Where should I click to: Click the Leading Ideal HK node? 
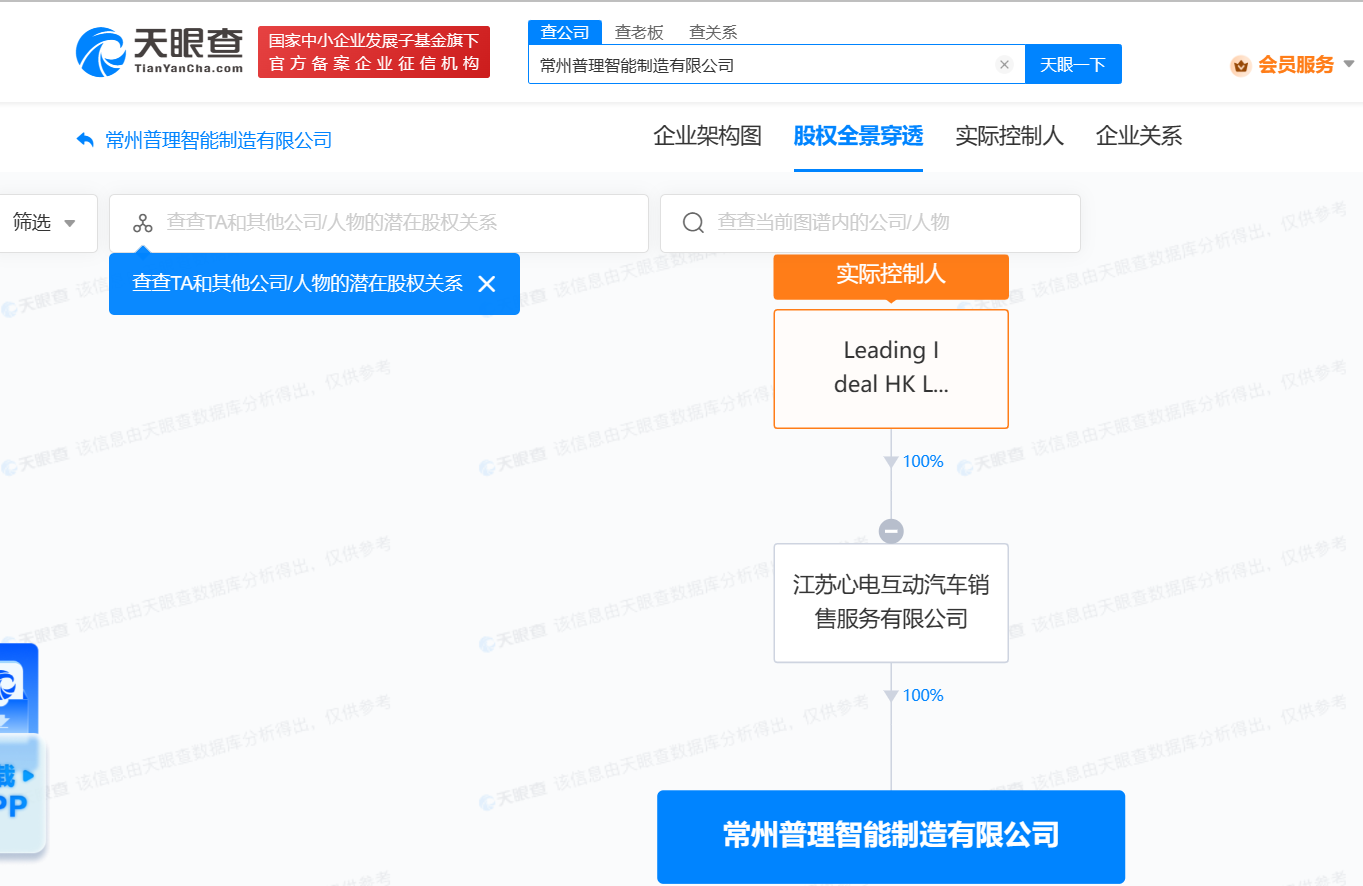(891, 368)
